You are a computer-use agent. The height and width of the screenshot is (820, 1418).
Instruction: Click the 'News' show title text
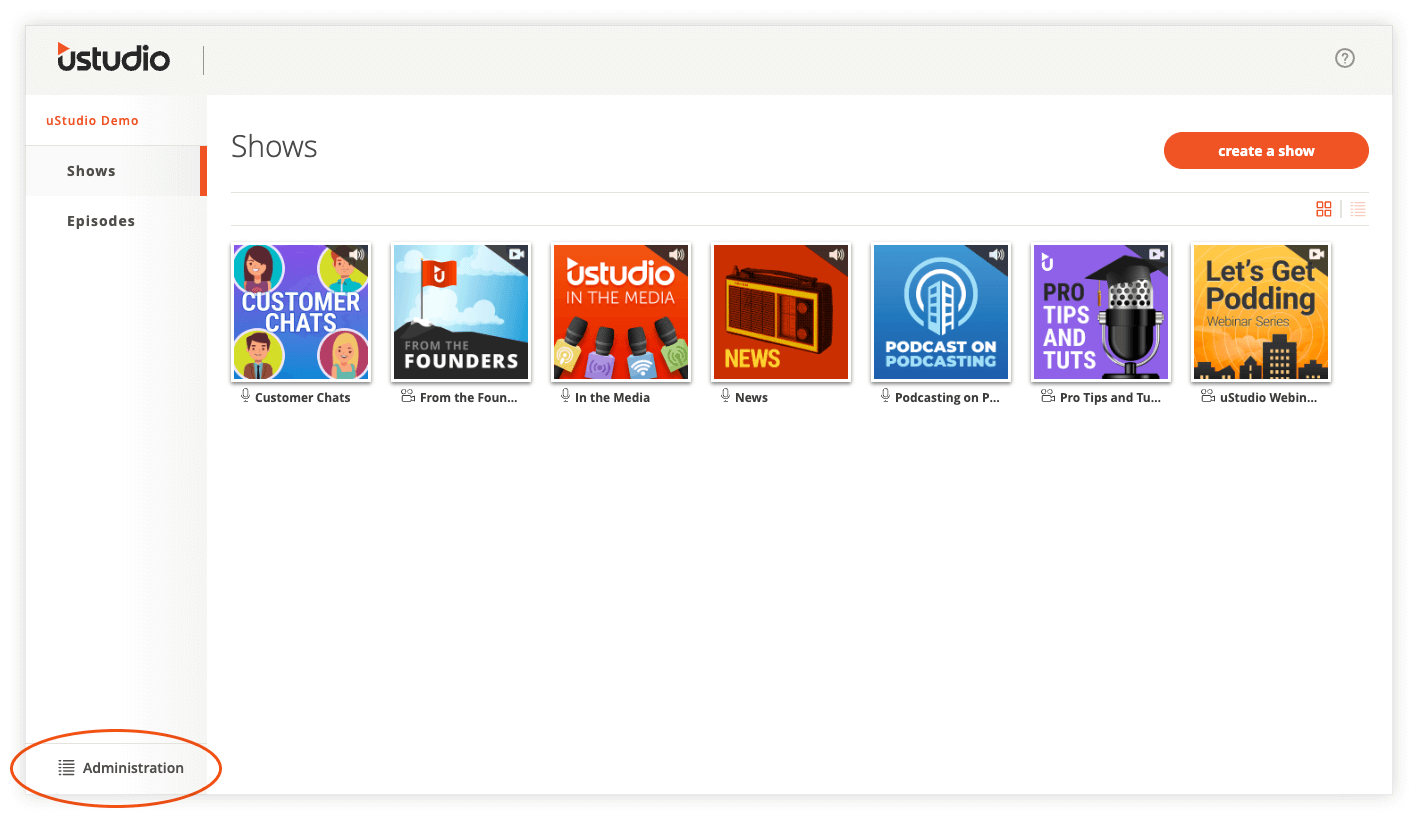(751, 397)
